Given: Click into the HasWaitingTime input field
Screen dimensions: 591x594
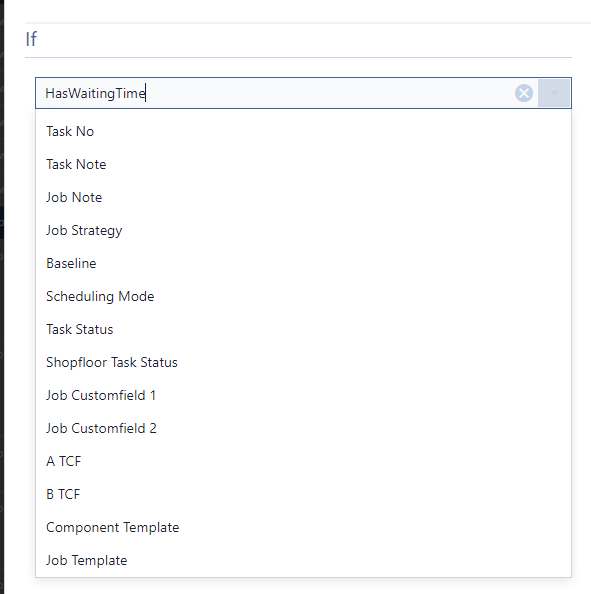Looking at the screenshot, I should pos(277,93).
